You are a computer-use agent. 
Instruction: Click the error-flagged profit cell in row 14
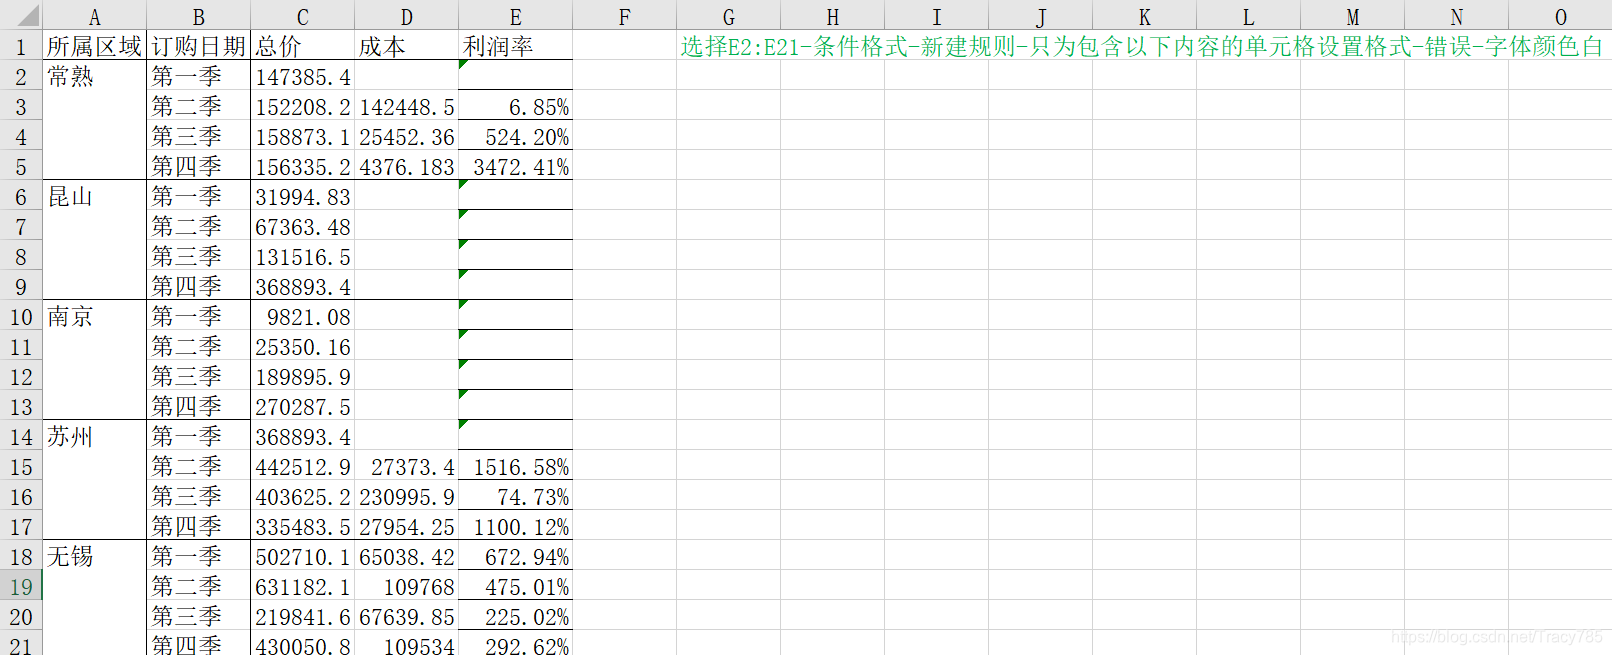515,436
